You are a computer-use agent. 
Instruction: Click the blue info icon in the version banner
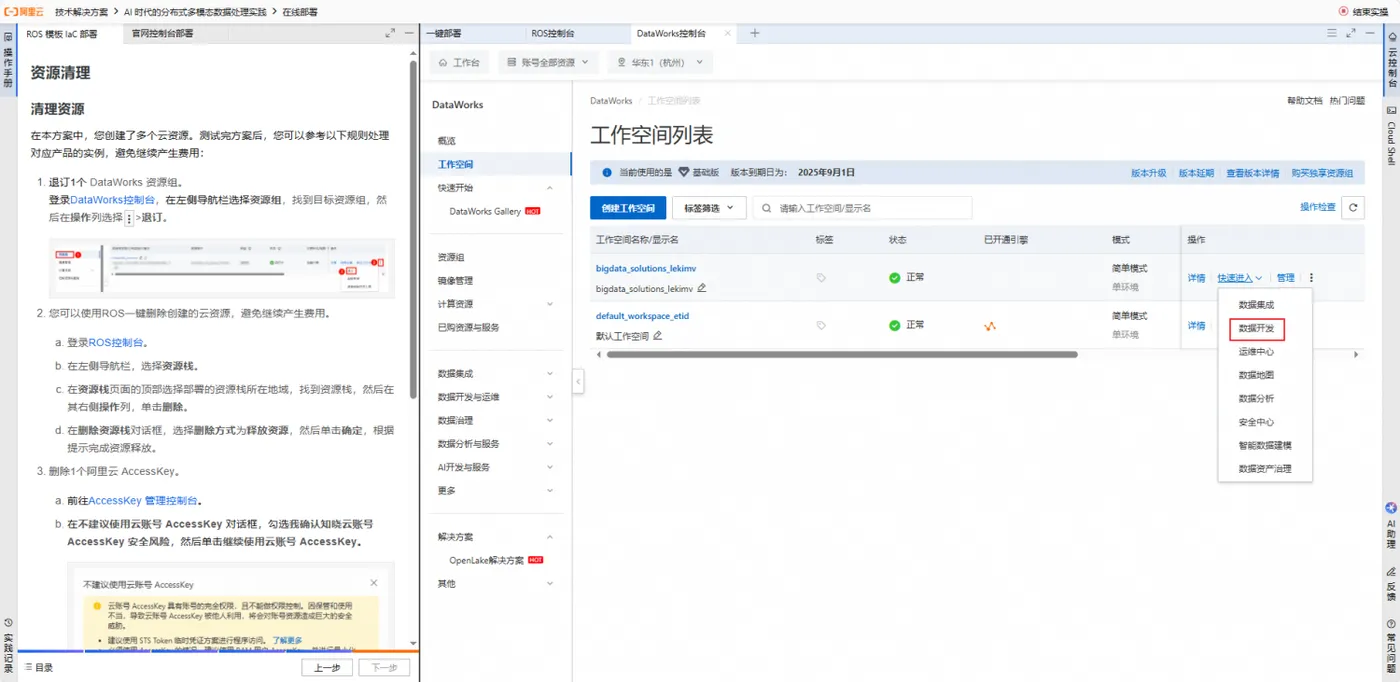pos(606,172)
